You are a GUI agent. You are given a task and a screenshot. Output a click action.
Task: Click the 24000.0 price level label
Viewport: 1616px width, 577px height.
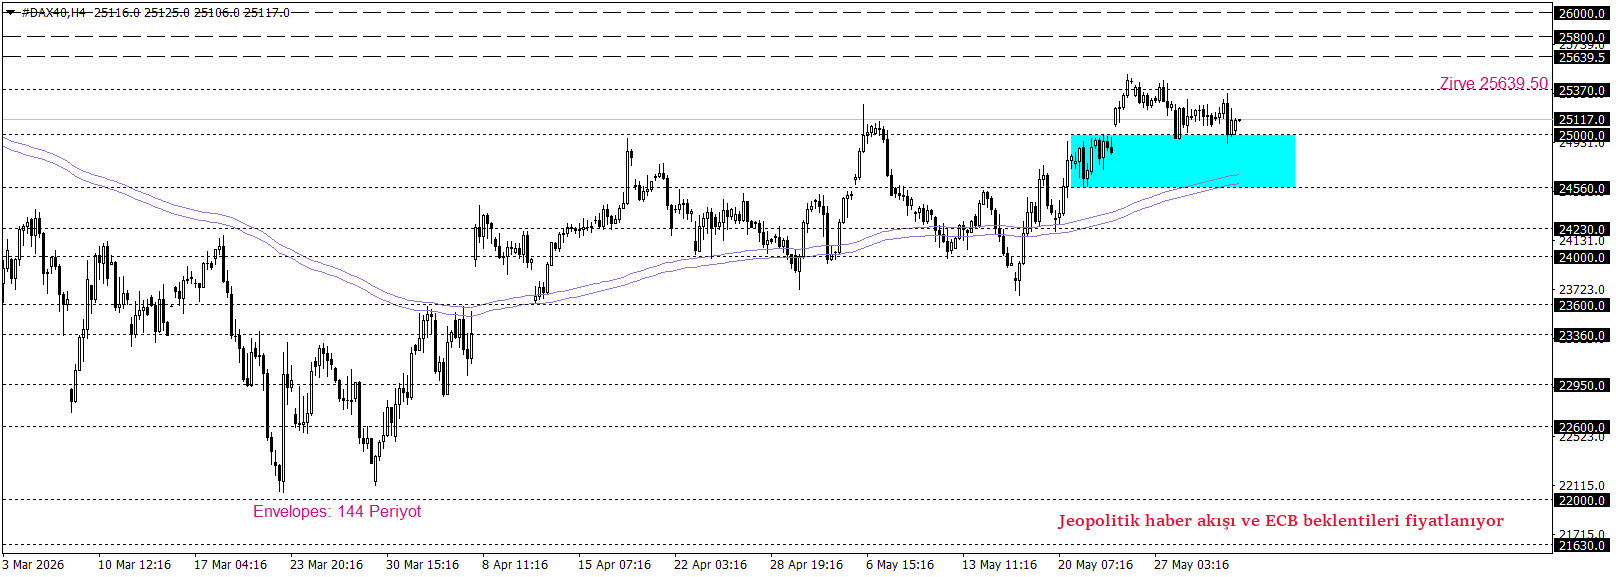pos(1582,257)
